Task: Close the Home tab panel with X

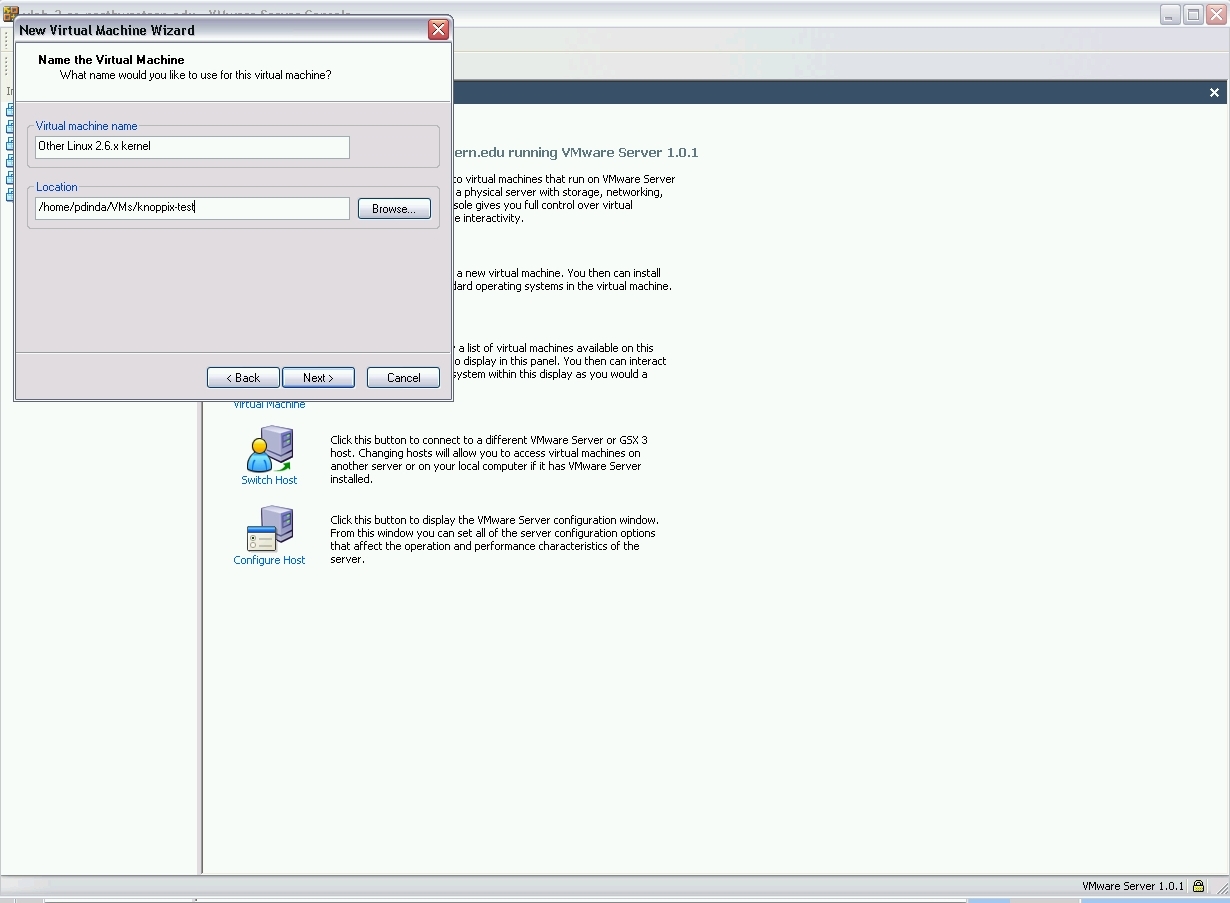Action: point(1214,93)
